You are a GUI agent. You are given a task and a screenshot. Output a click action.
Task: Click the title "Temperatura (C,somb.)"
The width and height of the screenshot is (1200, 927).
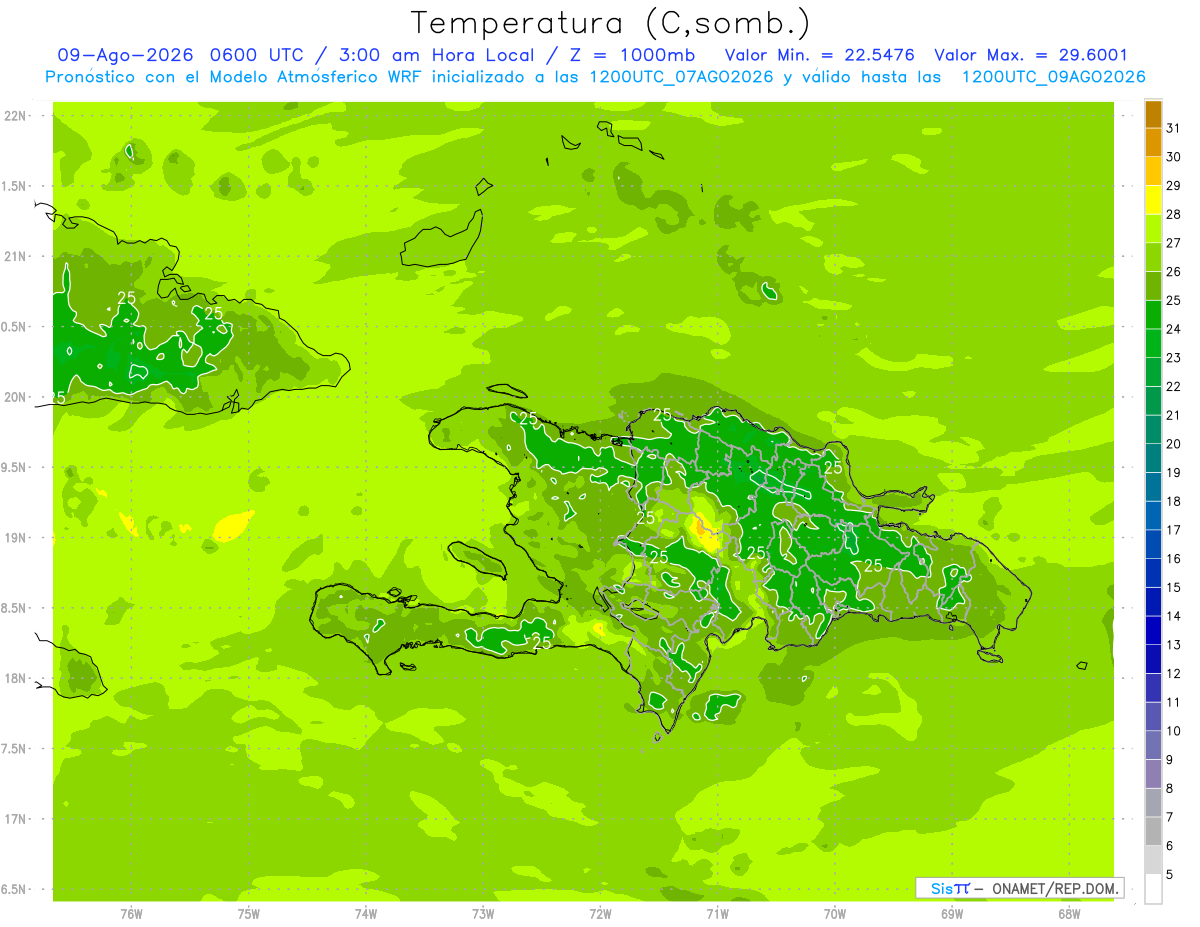click(610, 23)
